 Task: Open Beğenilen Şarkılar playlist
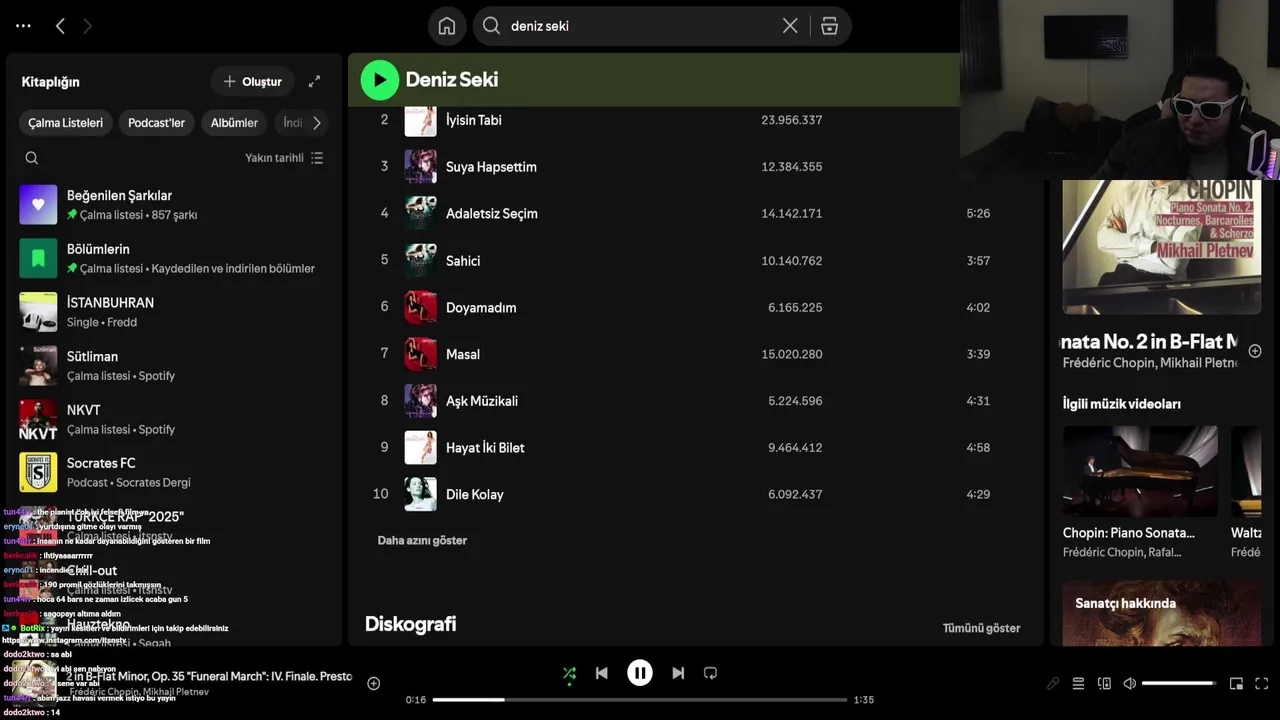click(x=174, y=204)
